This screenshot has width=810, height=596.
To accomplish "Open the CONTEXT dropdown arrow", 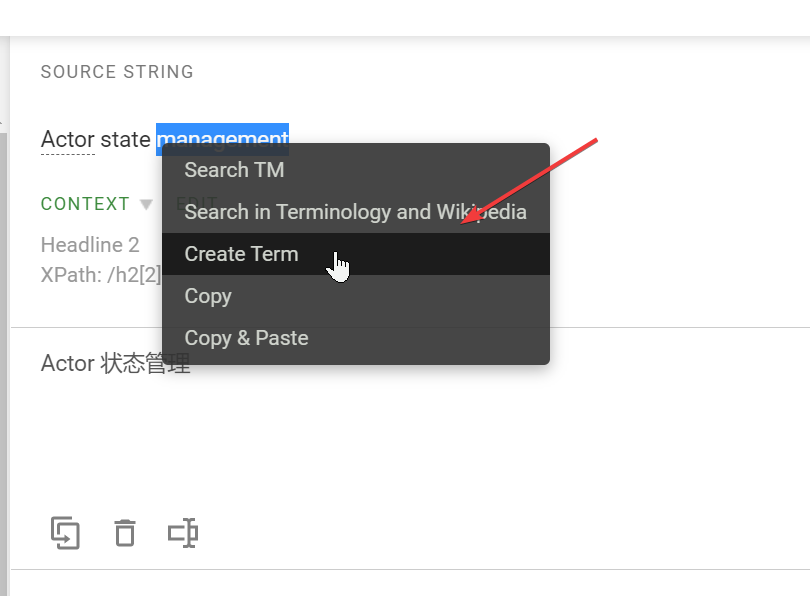I will pyautogui.click(x=146, y=204).
